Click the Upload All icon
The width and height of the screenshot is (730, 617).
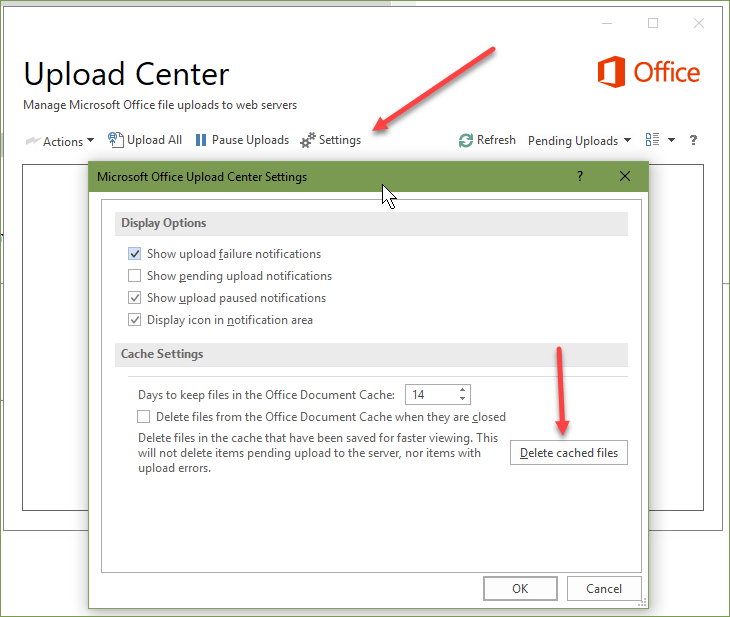tap(115, 140)
